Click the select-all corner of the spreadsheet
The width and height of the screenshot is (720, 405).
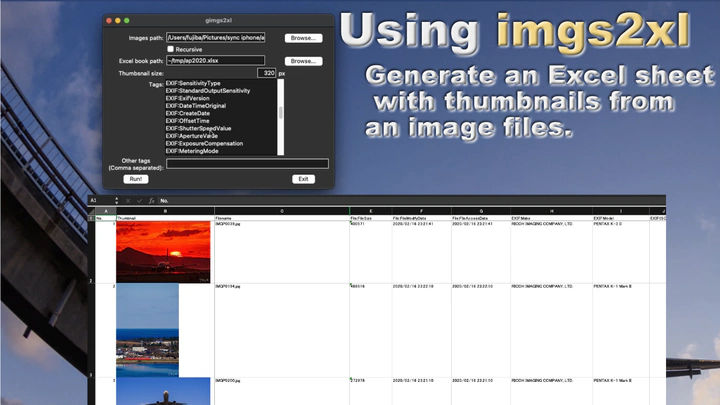click(91, 212)
